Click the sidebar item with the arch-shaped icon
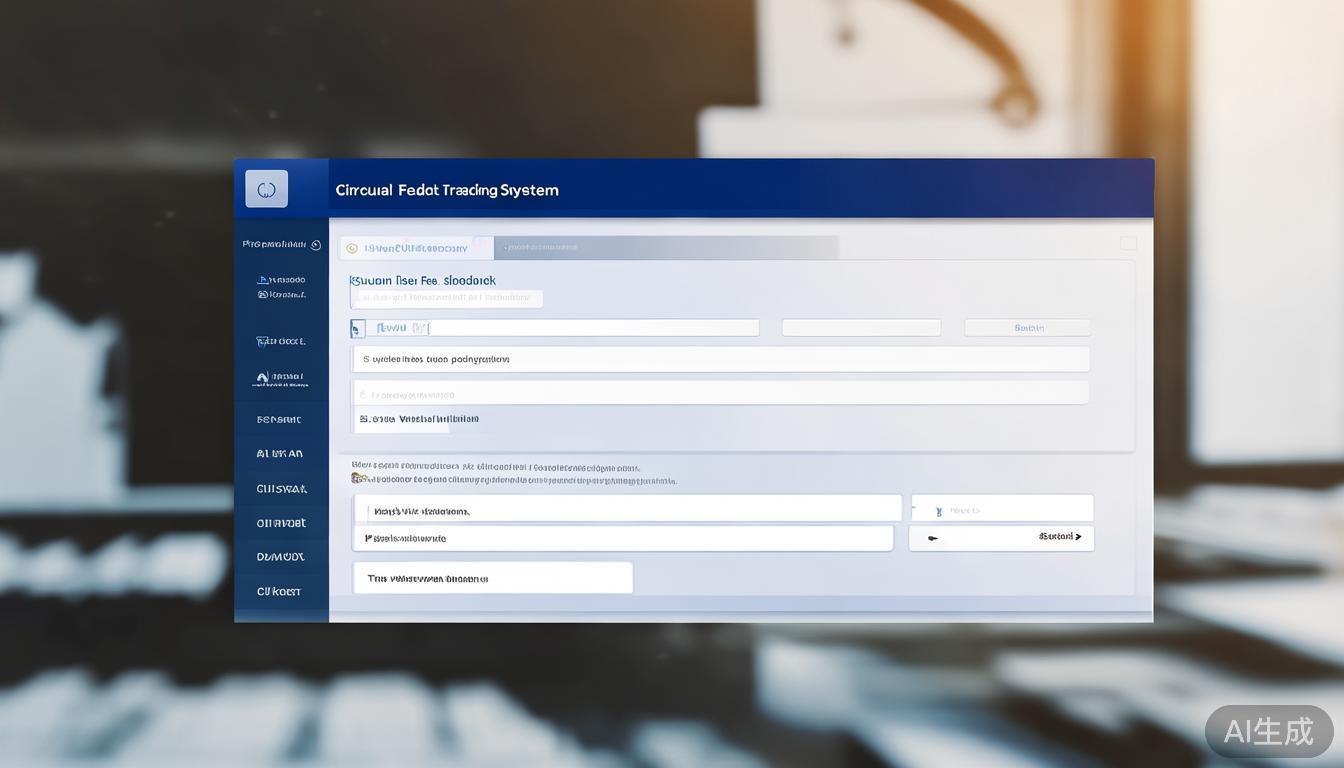Image resolution: width=1344 pixels, height=768 pixels. [x=280, y=379]
